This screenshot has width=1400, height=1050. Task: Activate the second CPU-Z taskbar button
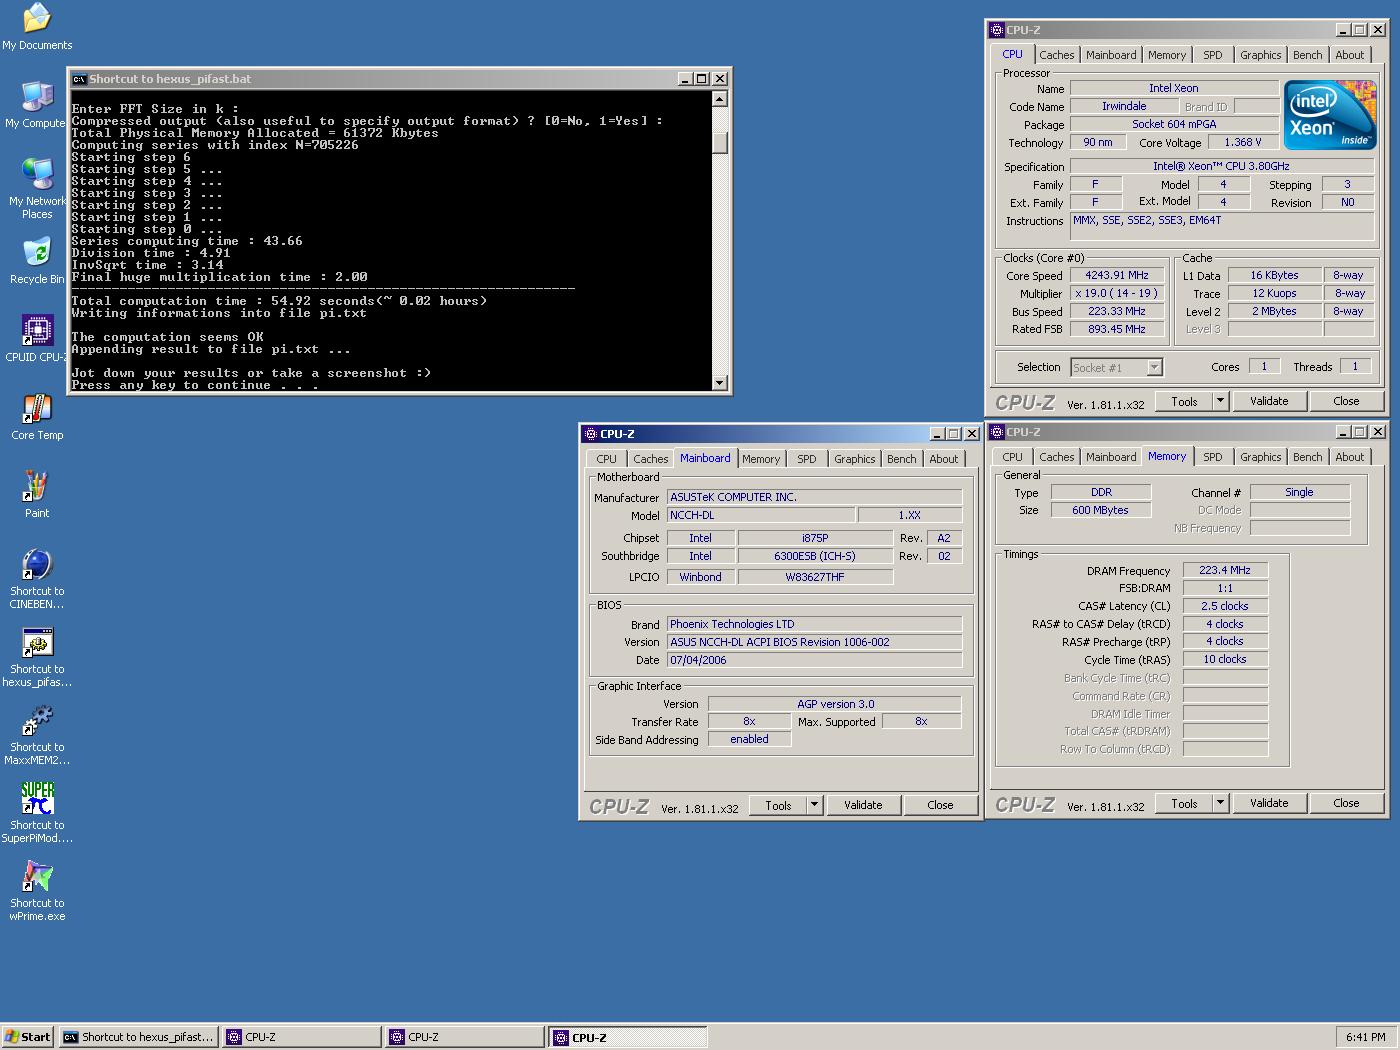tap(465, 1037)
